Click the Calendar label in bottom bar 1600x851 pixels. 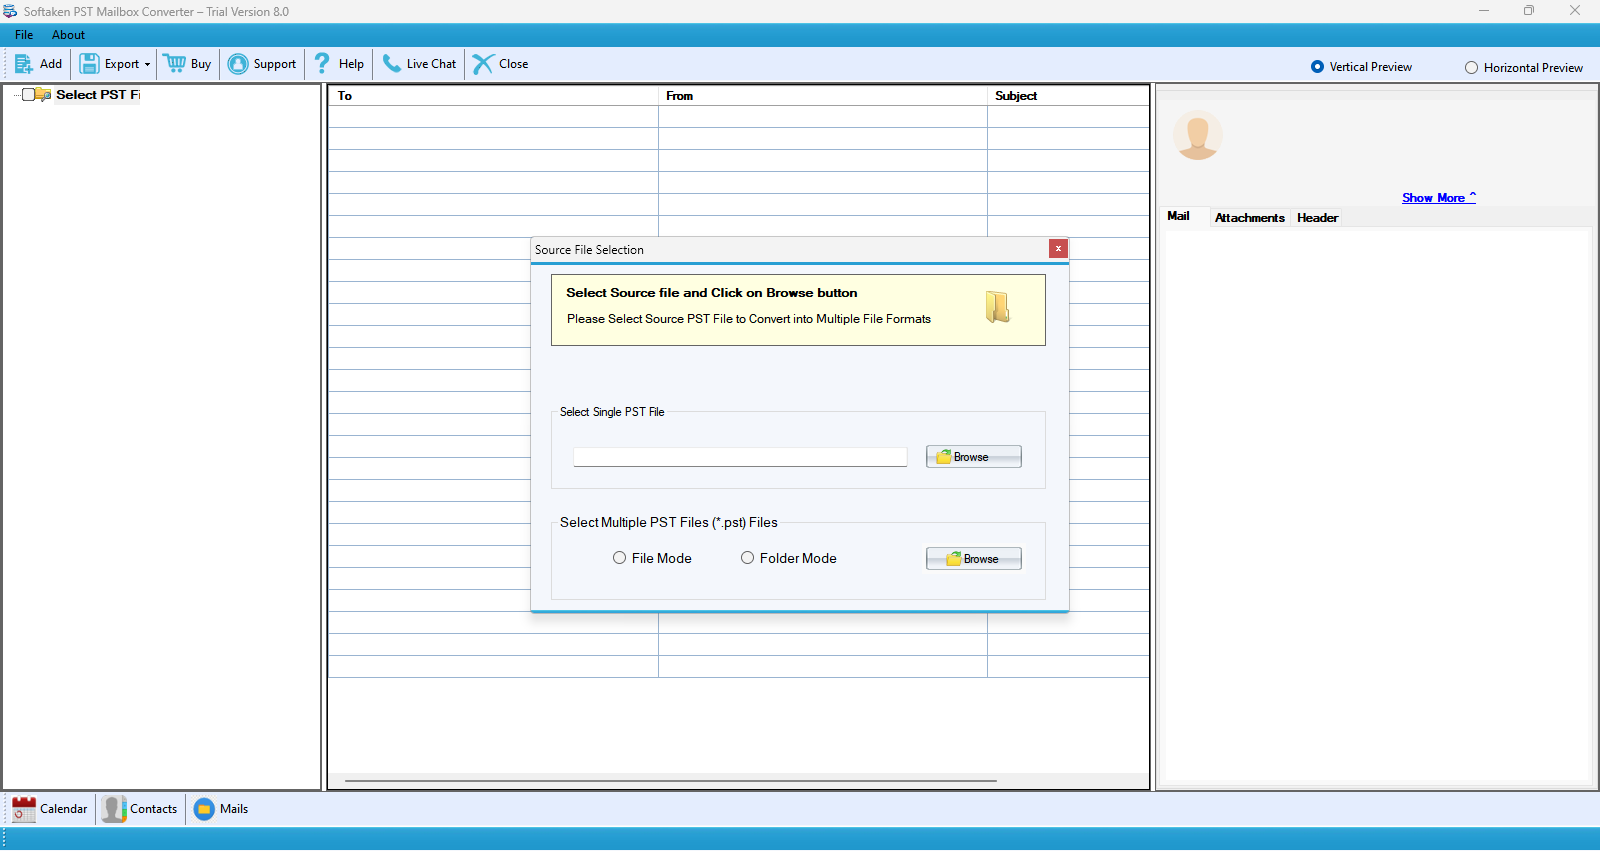(x=64, y=809)
